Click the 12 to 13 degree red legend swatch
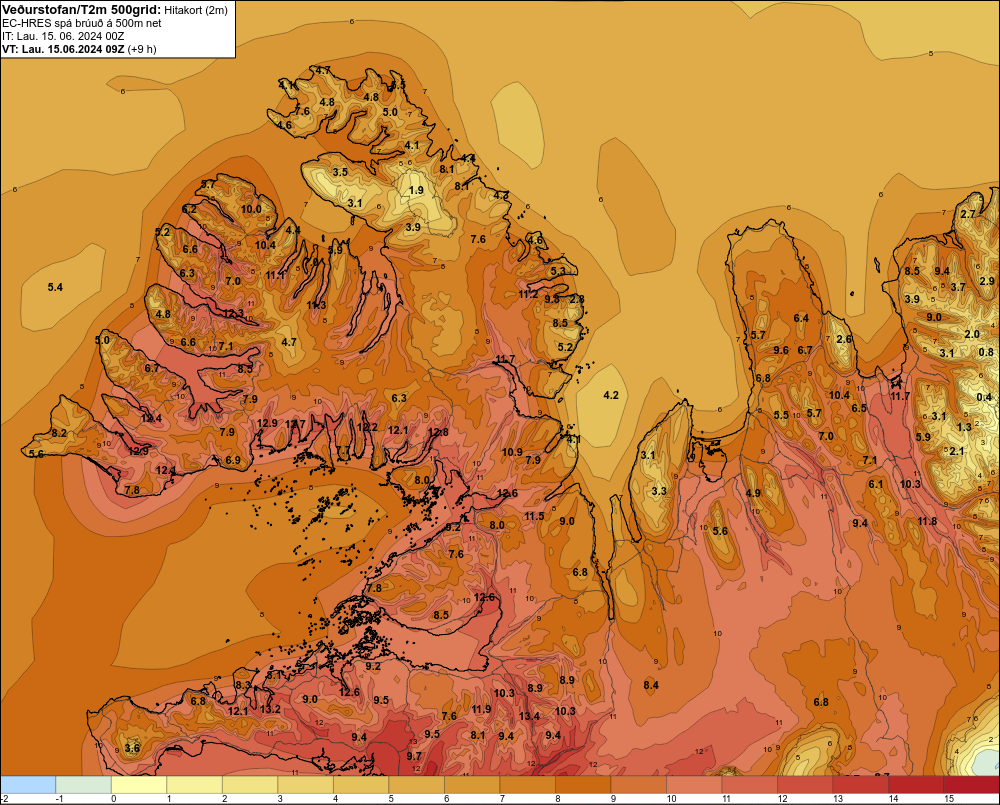This screenshot has width=1000, height=805. (x=805, y=785)
